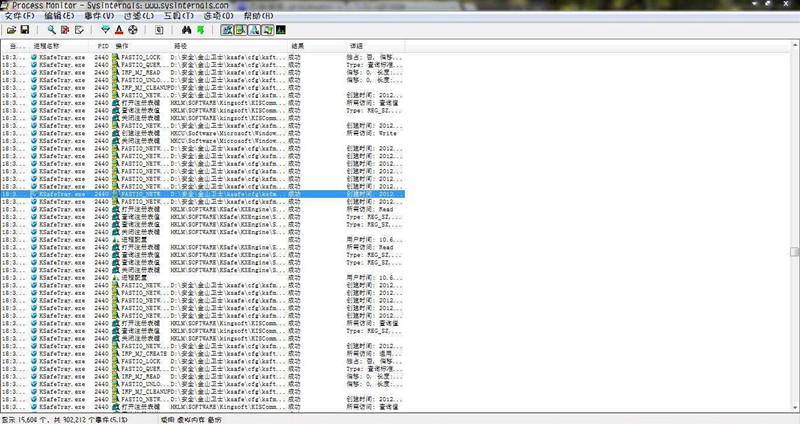This screenshot has height=424, width=800.
Task: Open the 过滤(L) menu
Action: pos(139,16)
